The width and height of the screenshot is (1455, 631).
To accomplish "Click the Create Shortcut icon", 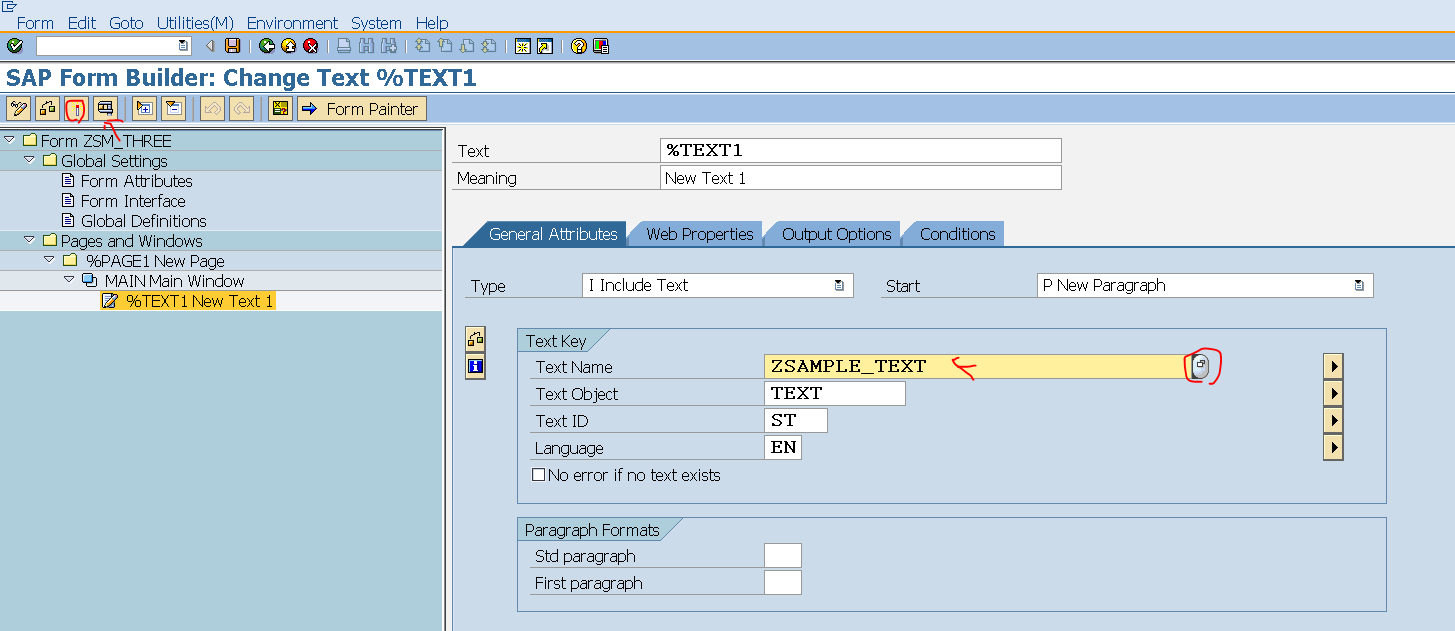I will click(x=544, y=46).
